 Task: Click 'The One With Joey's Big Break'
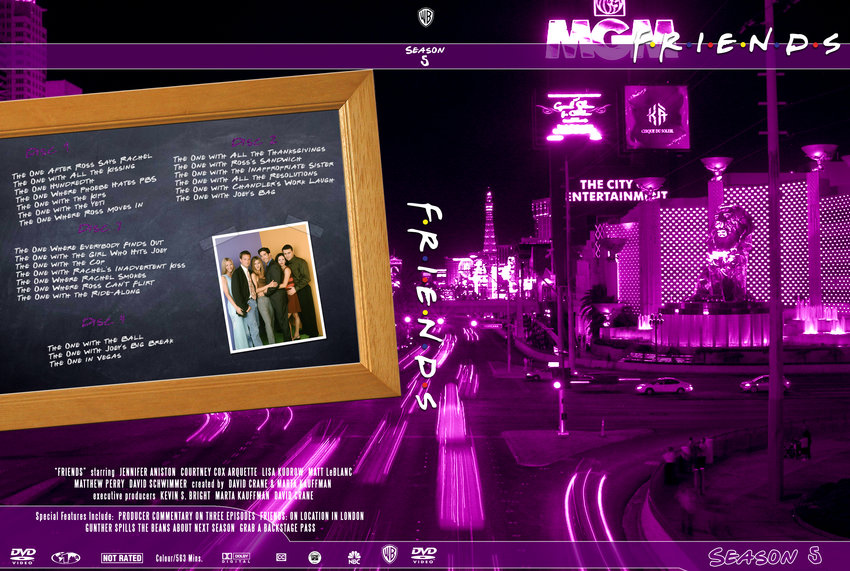[x=111, y=350]
